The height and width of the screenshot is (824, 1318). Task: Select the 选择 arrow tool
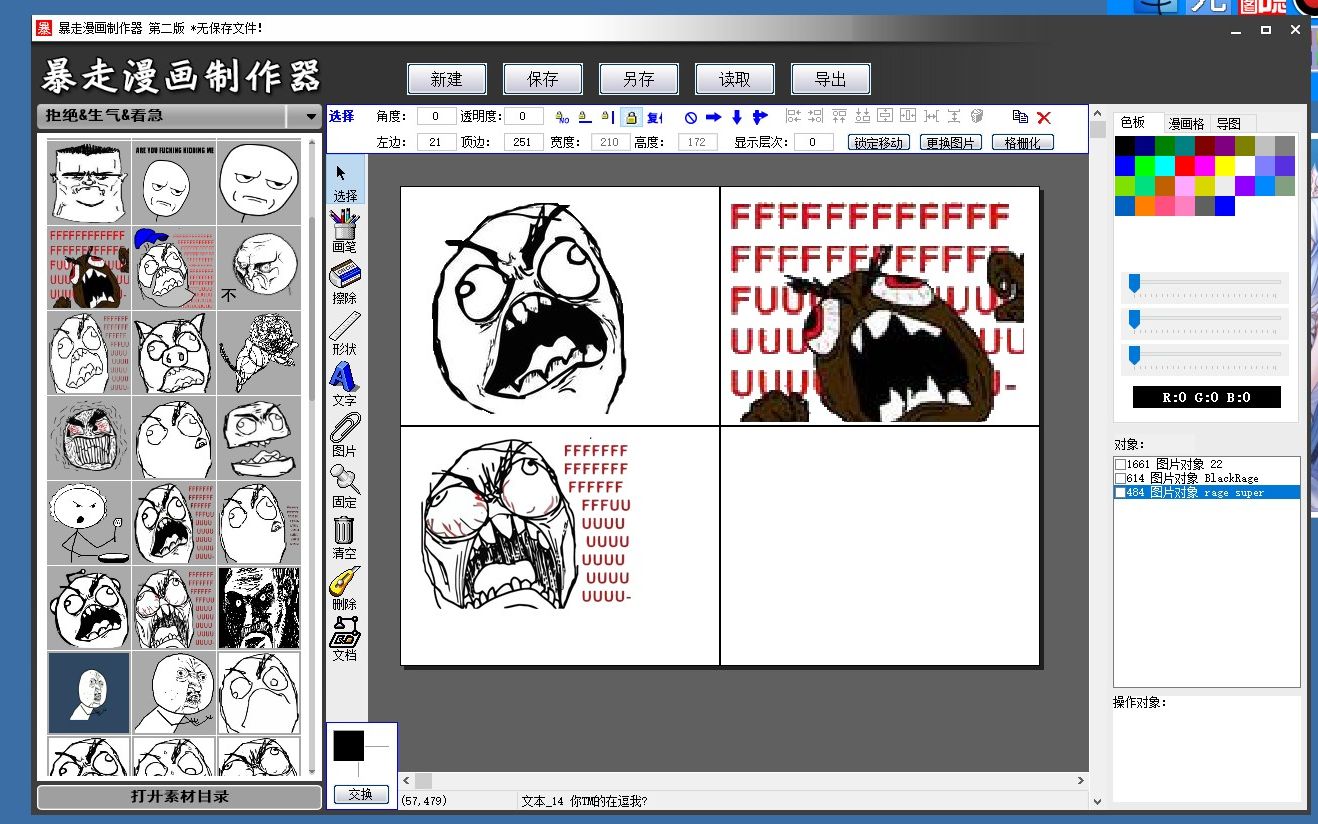[x=345, y=181]
